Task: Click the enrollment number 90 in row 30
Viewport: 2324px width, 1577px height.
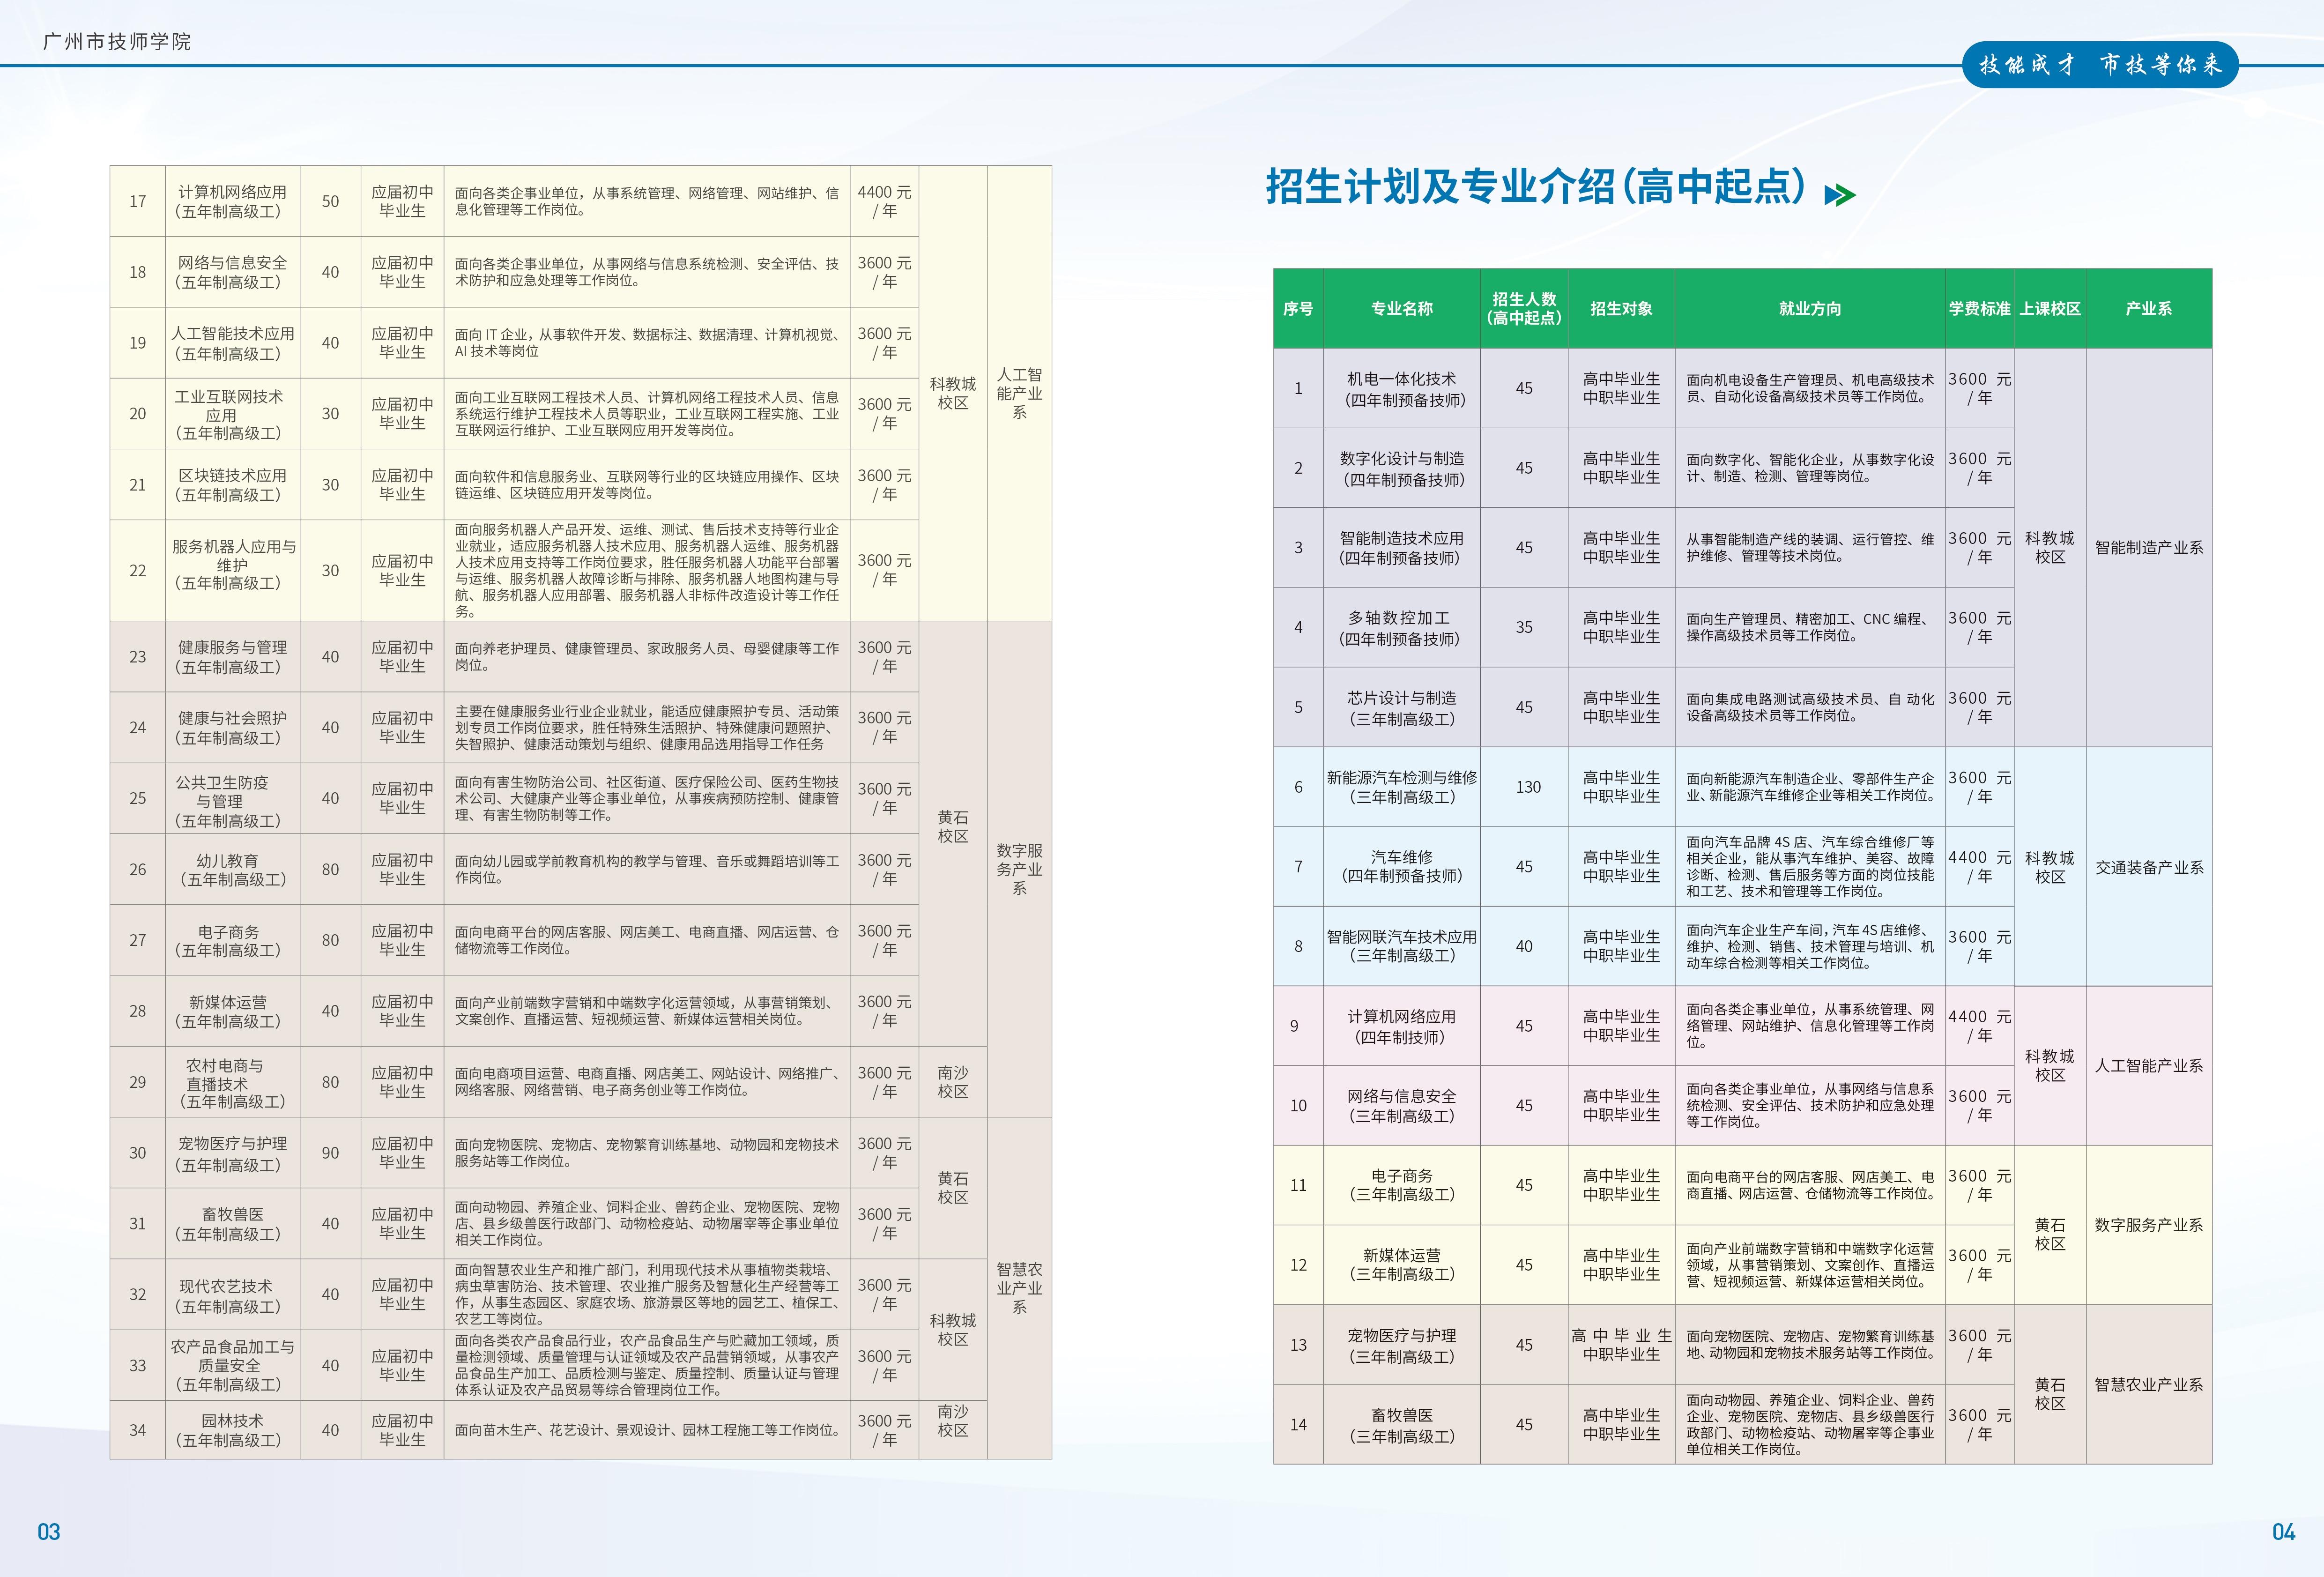Action: point(330,1153)
